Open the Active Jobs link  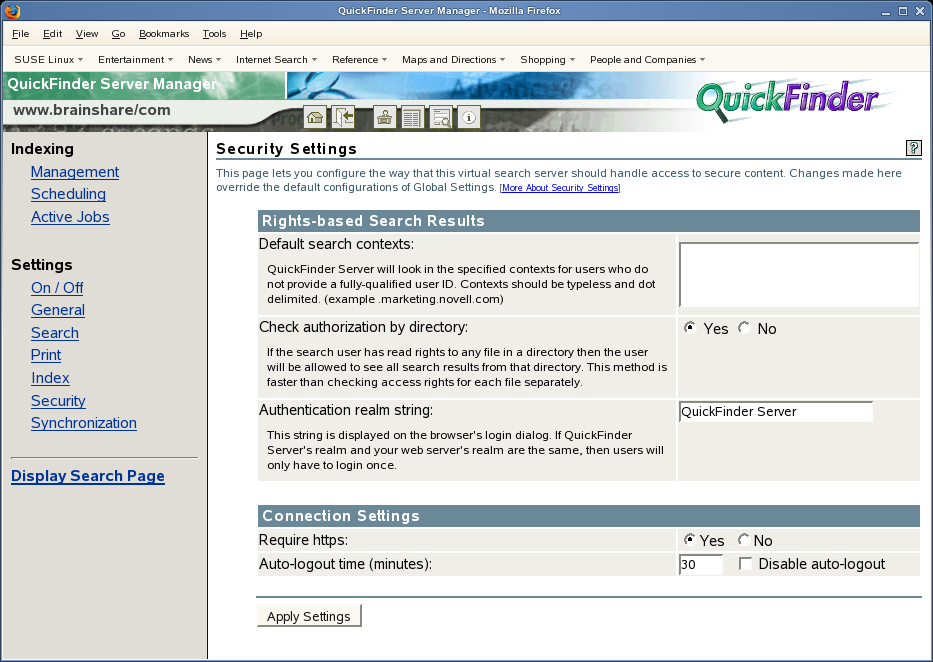click(70, 217)
